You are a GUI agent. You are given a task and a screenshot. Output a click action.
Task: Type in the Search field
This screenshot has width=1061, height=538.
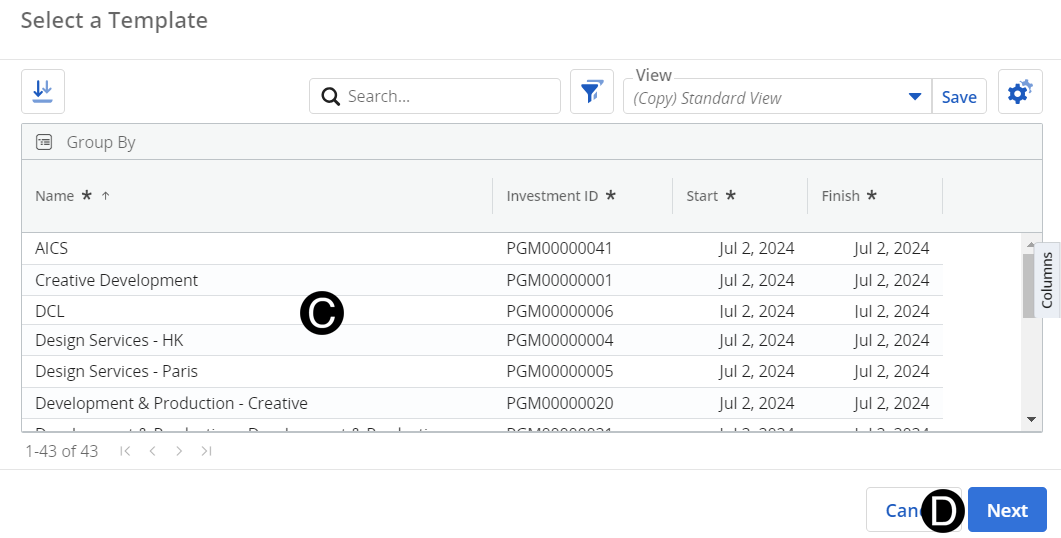point(448,97)
